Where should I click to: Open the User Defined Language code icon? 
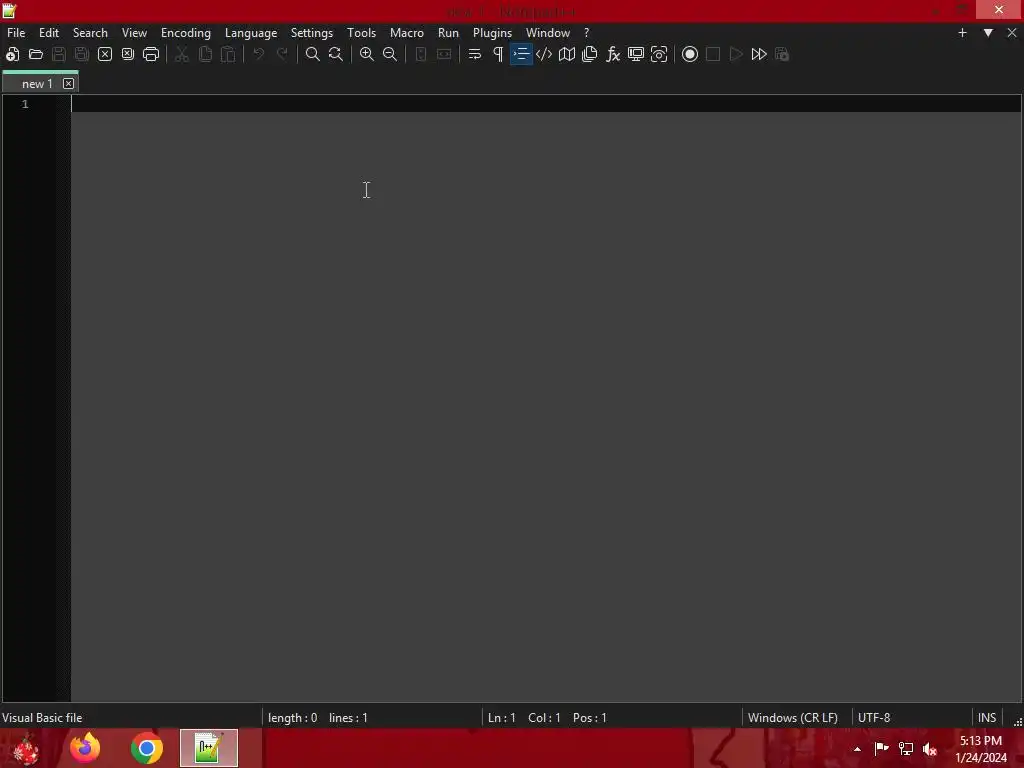[544, 54]
